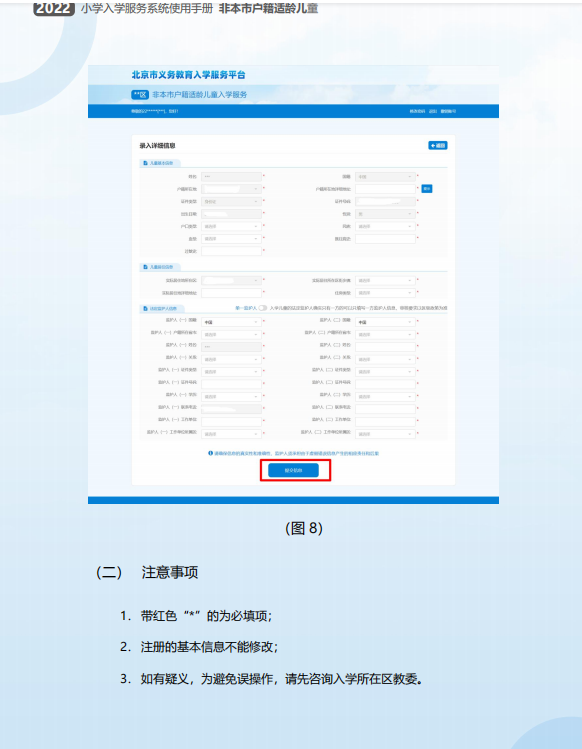
Task: Toggle the 单一监护人 single guardian switch
Action: pos(263,308)
